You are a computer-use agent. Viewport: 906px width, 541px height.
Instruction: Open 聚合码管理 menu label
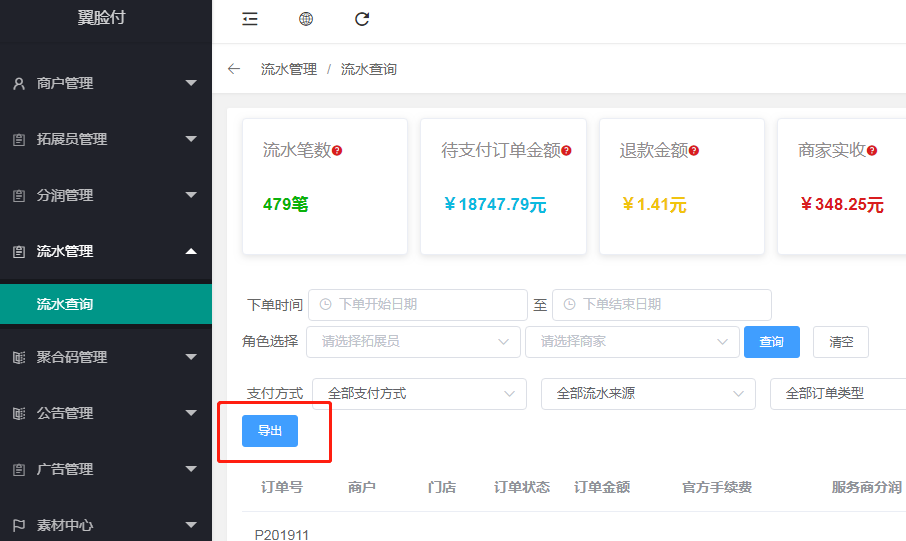pos(72,357)
